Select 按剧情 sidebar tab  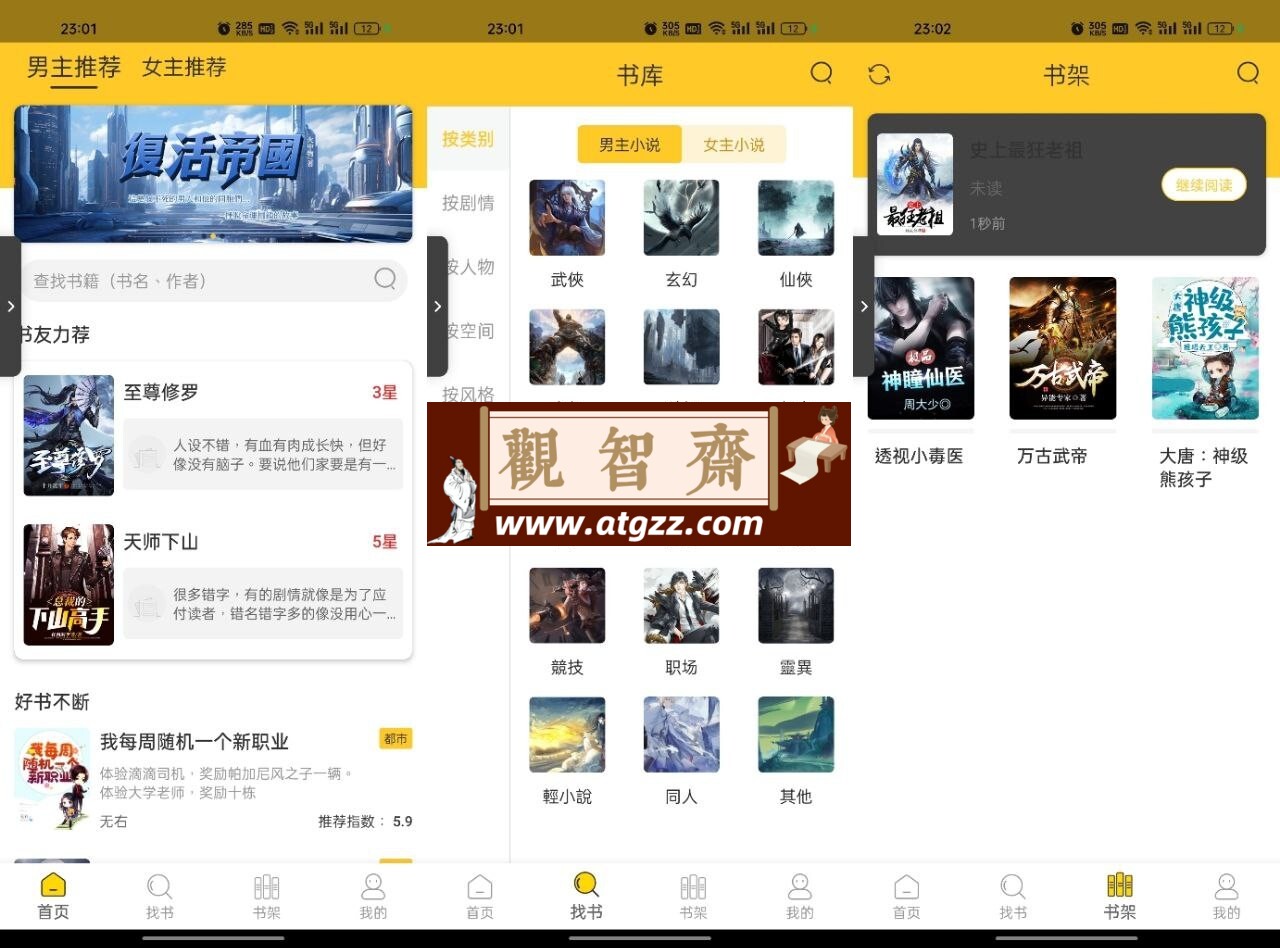pyautogui.click(x=468, y=203)
